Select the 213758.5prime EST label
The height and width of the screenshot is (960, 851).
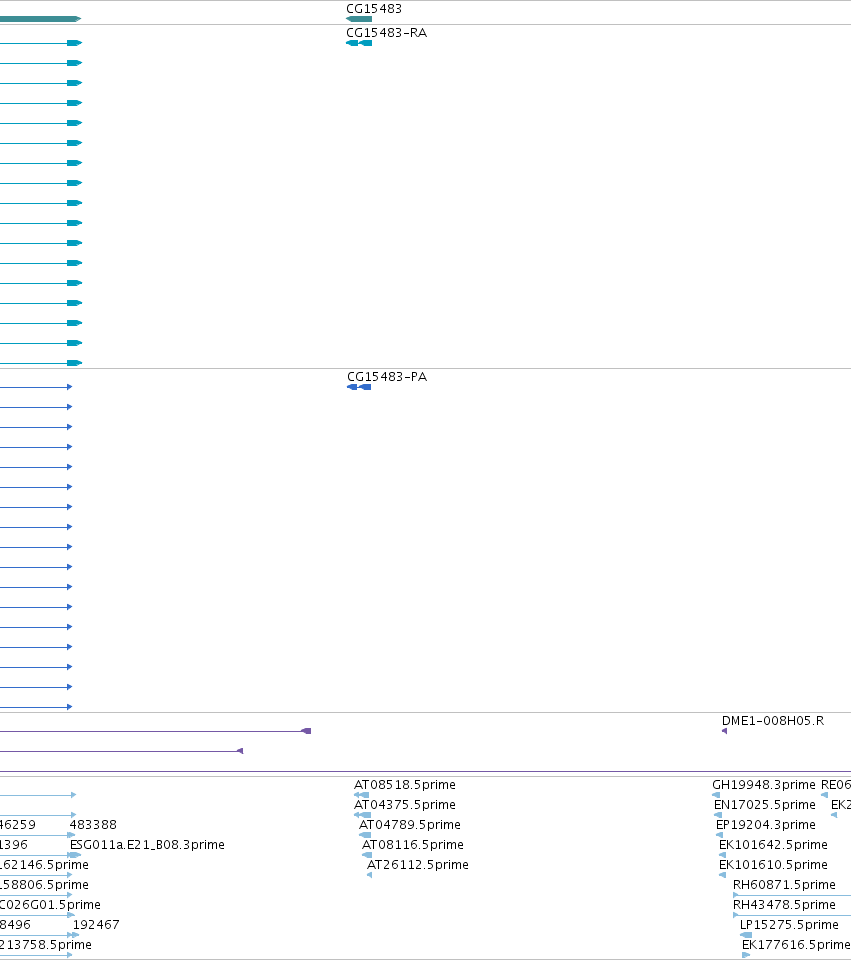[x=46, y=945]
